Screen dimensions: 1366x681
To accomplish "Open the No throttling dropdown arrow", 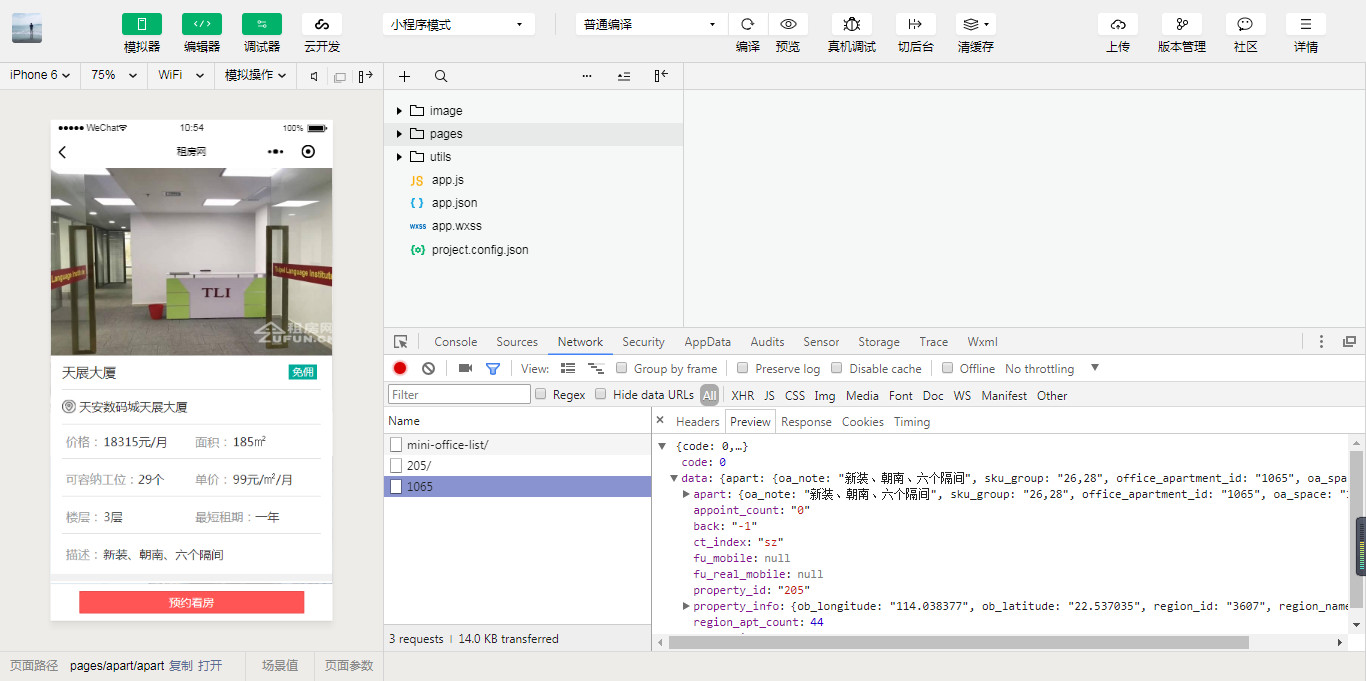I will tap(1095, 368).
